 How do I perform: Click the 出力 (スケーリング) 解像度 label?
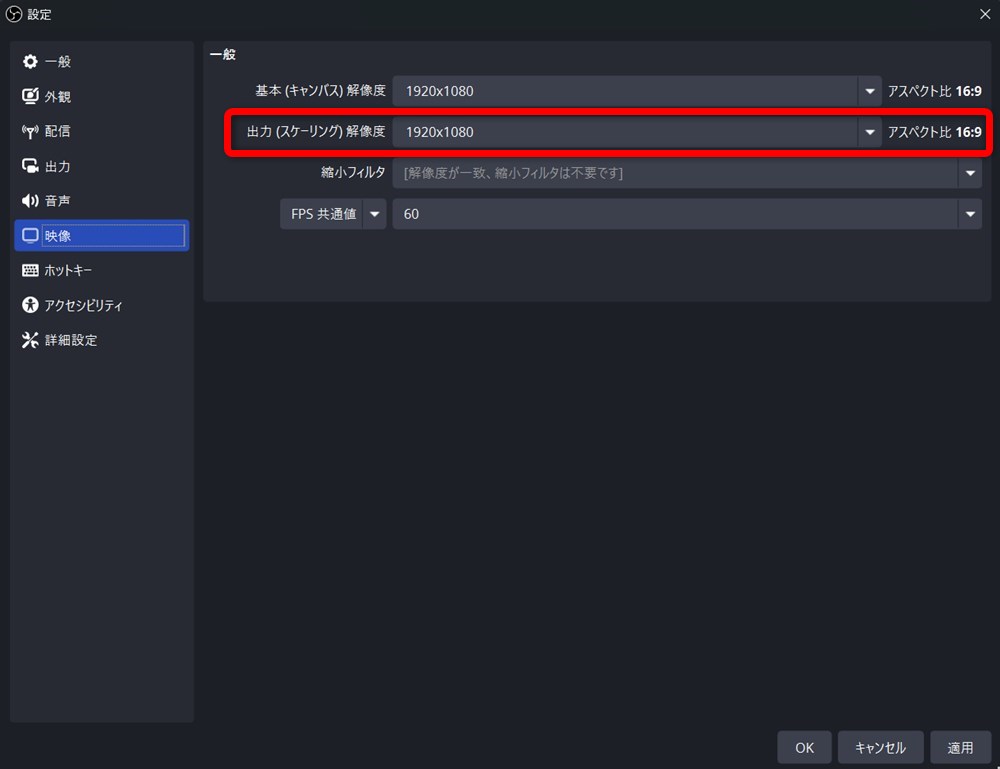point(316,132)
